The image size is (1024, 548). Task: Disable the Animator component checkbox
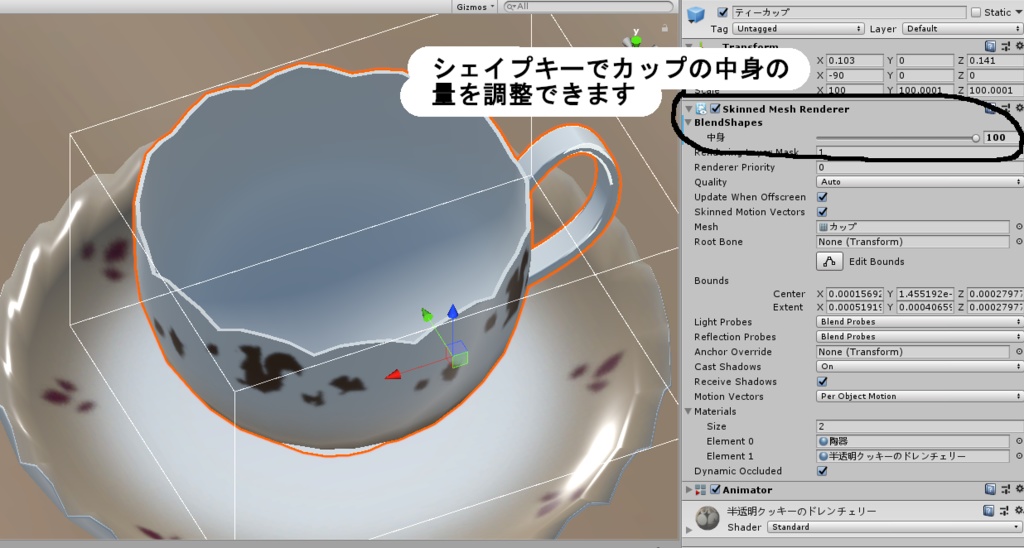pyautogui.click(x=715, y=490)
